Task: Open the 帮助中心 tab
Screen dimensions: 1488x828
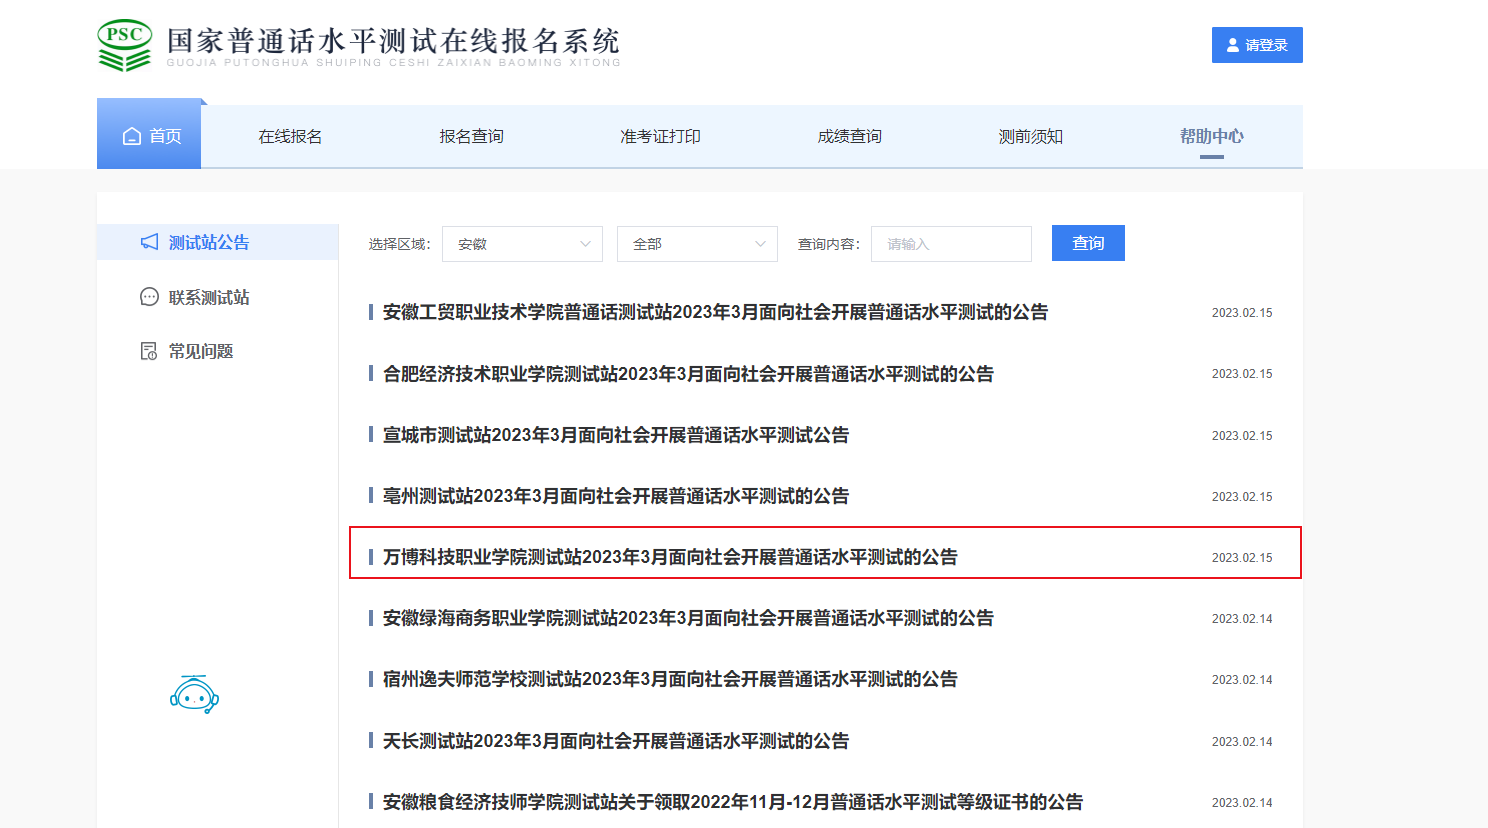Action: click(1211, 136)
